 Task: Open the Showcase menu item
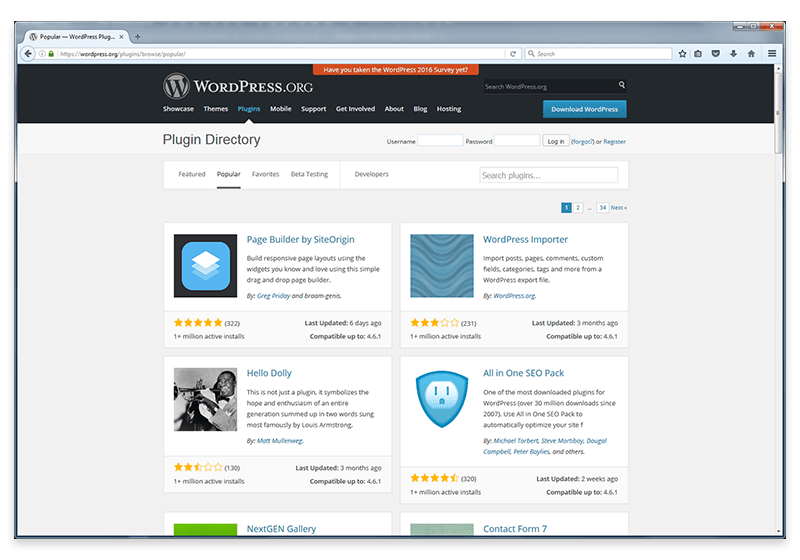pos(178,109)
